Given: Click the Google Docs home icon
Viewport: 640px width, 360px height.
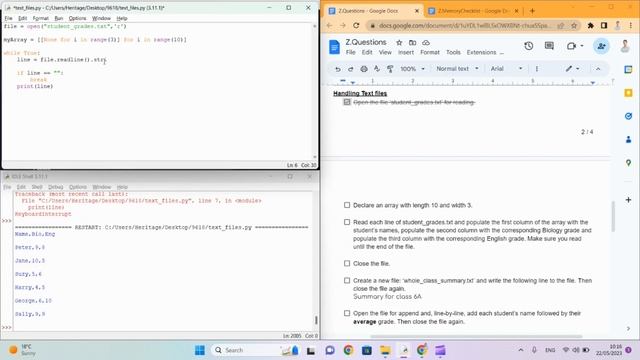Looking at the screenshot, I should pyautogui.click(x=334, y=47).
